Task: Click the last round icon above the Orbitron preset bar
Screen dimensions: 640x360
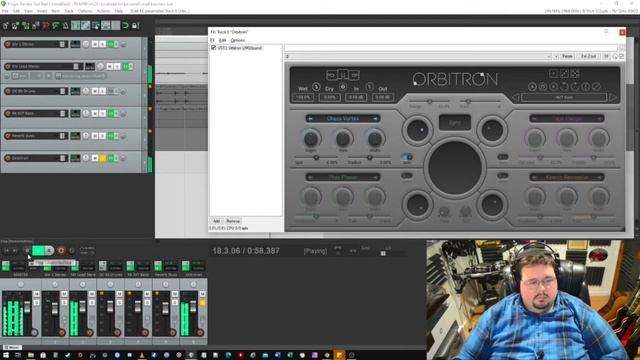Action: (596, 87)
